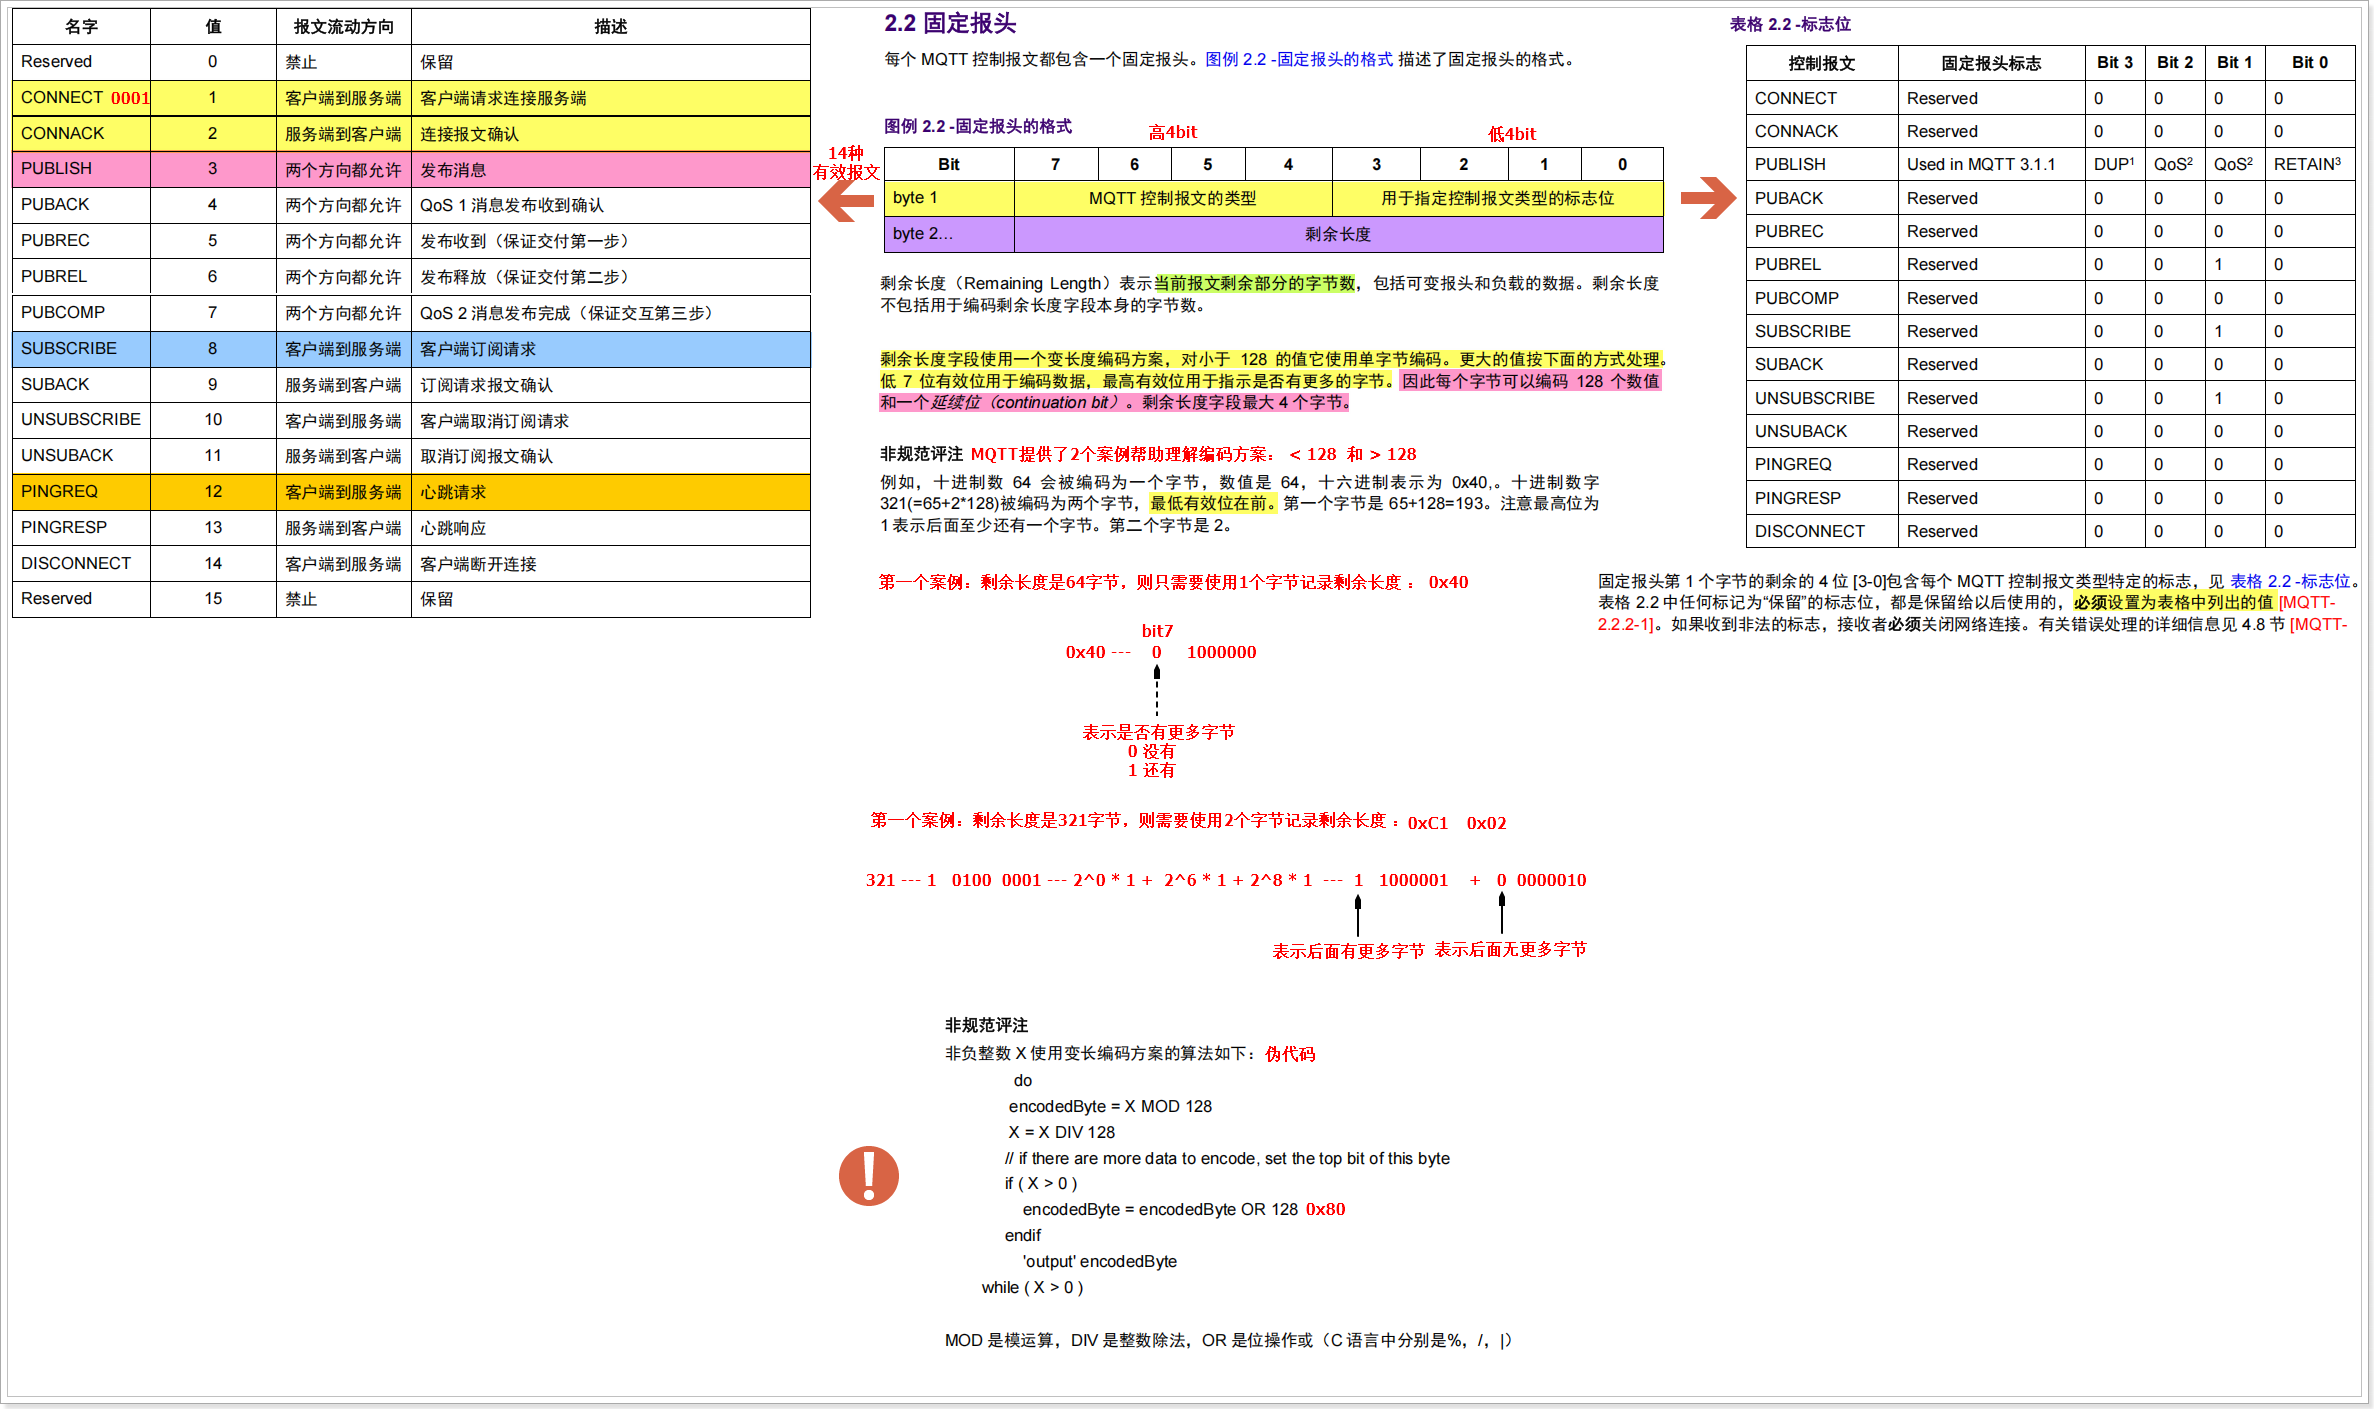Viewport: 2374px width, 1409px height.
Task: Click the 'RETAIN³' cell in the PUBLISH row
Action: pyautogui.click(x=2310, y=165)
